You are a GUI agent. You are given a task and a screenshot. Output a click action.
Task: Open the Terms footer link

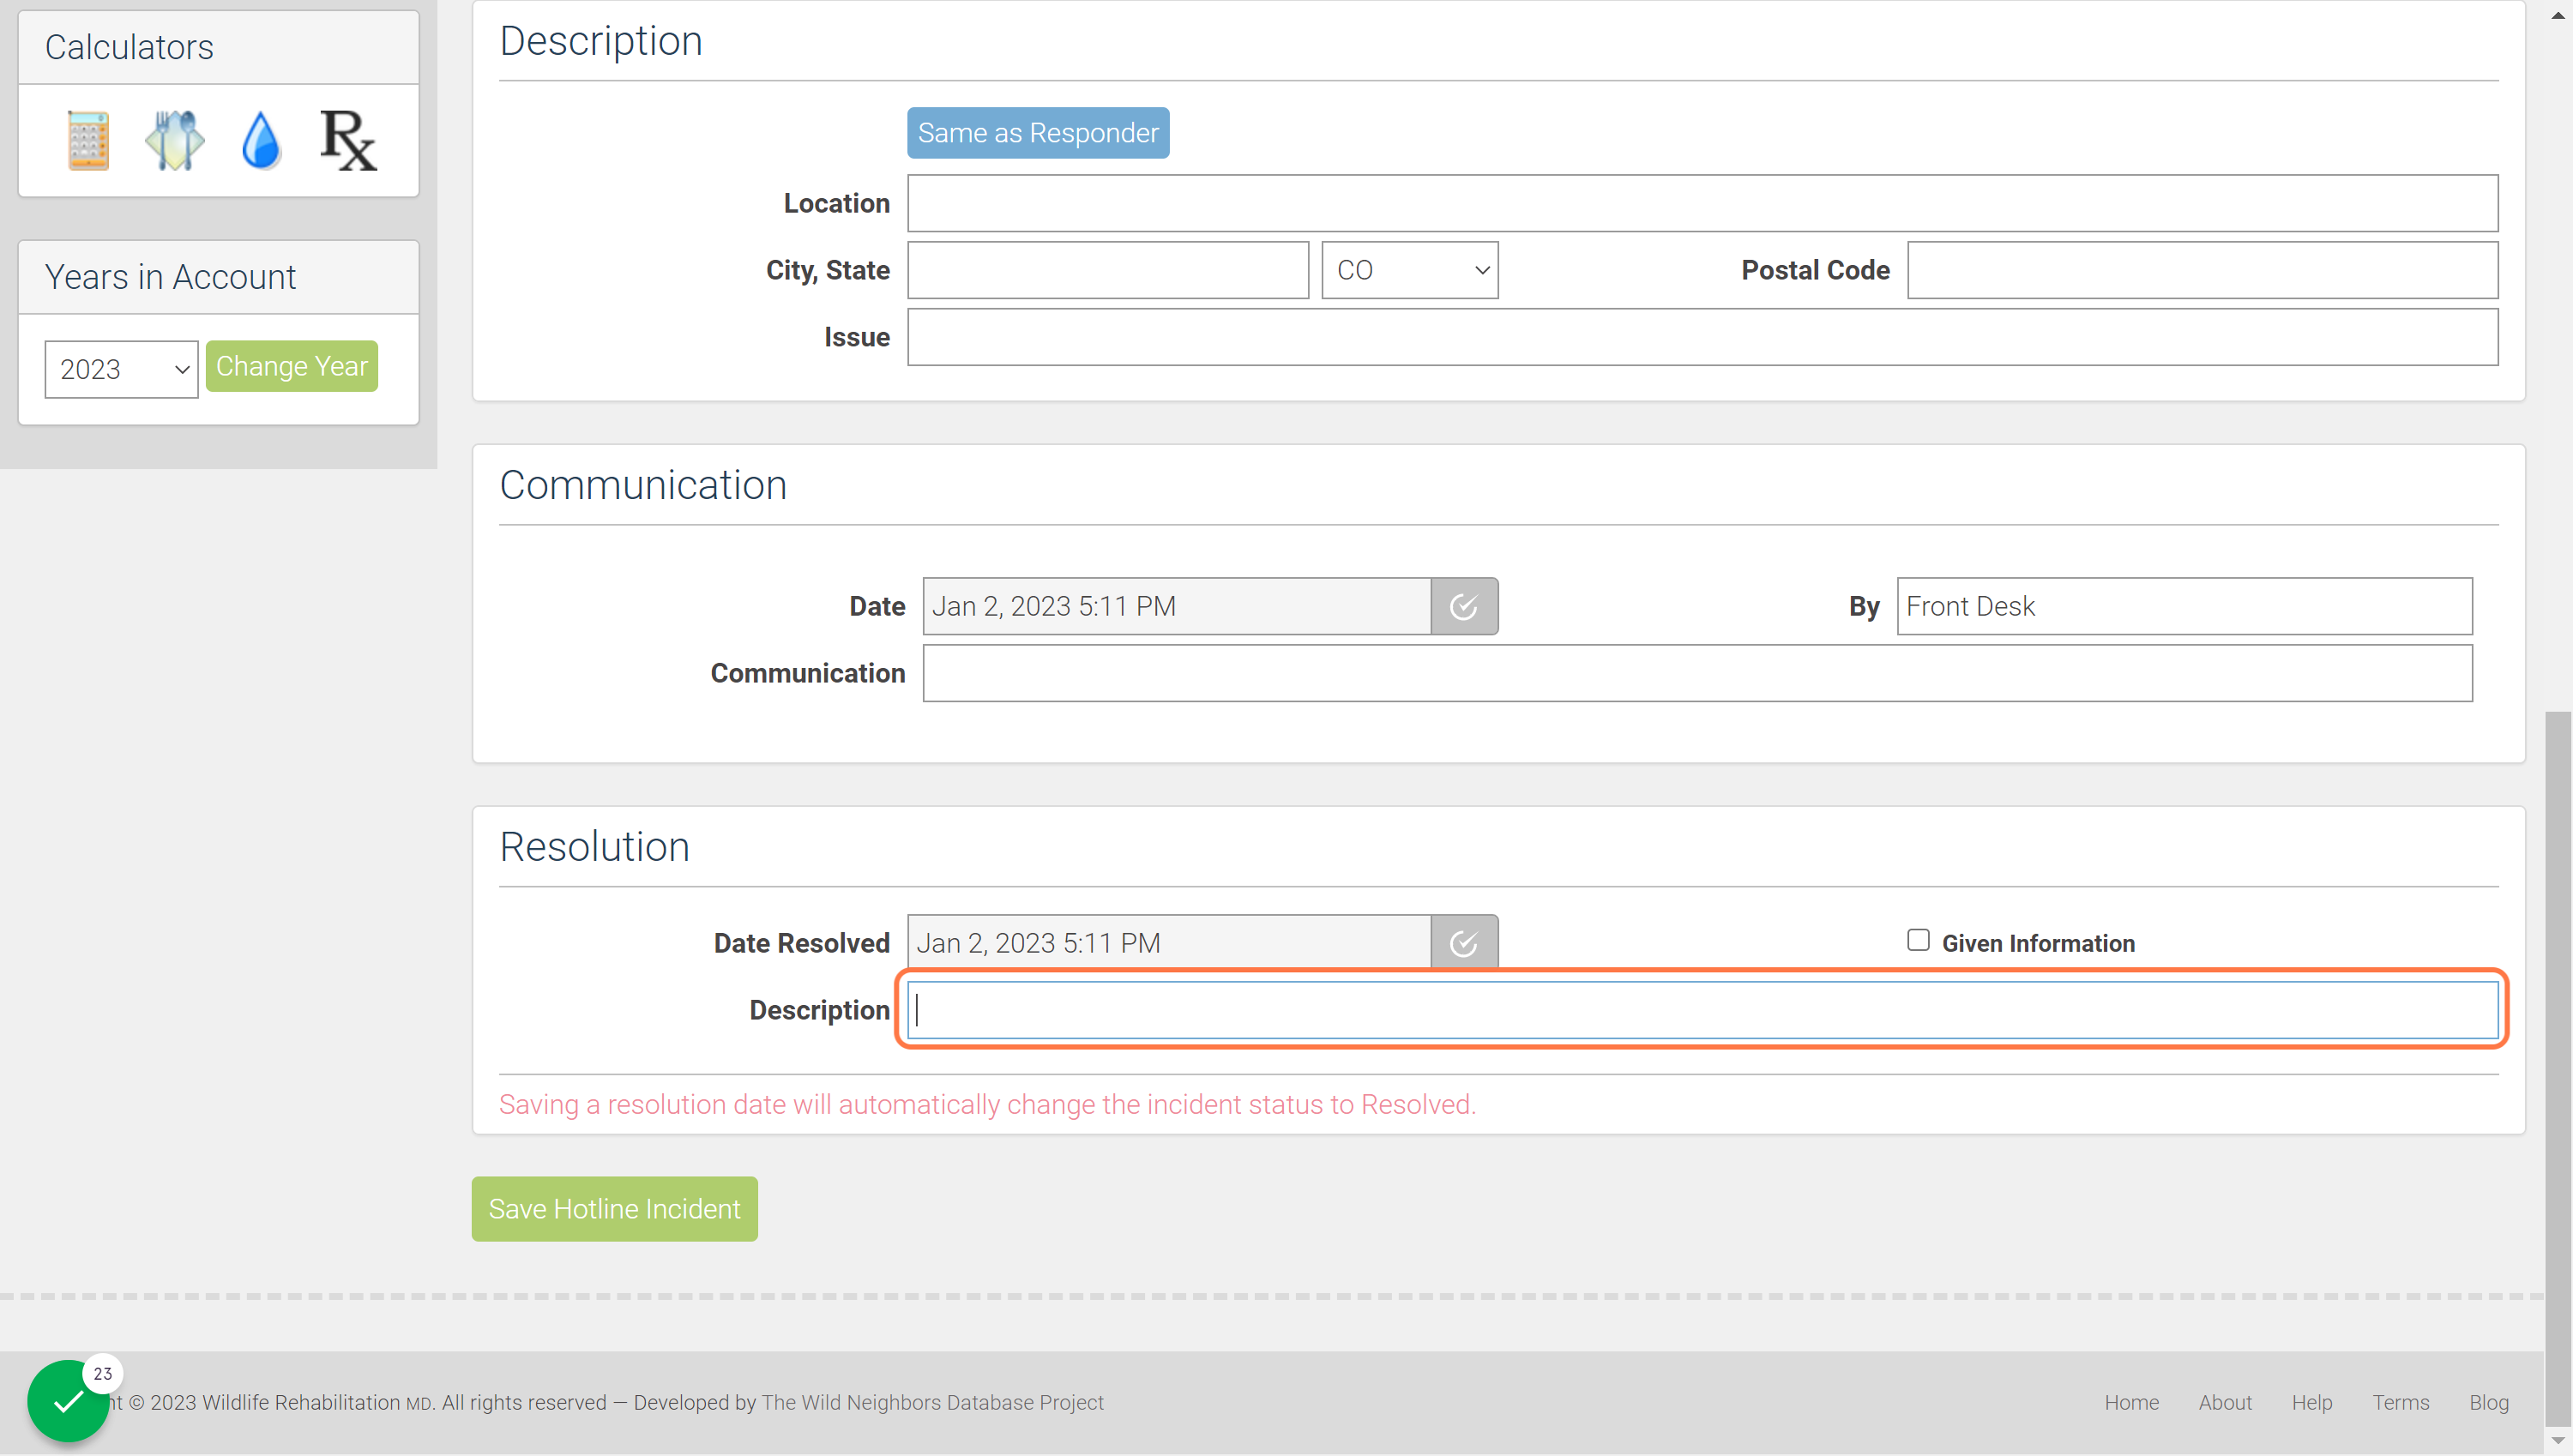tap(2400, 1402)
